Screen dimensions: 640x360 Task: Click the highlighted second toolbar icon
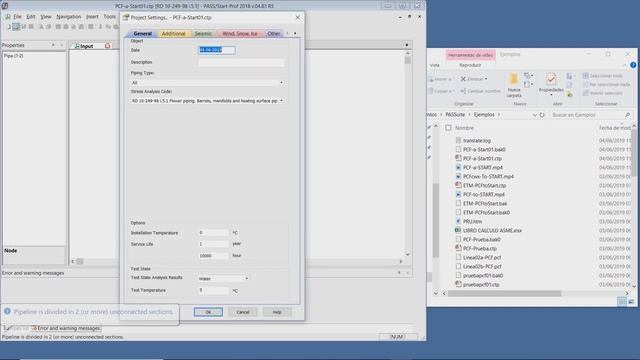click(16, 27)
